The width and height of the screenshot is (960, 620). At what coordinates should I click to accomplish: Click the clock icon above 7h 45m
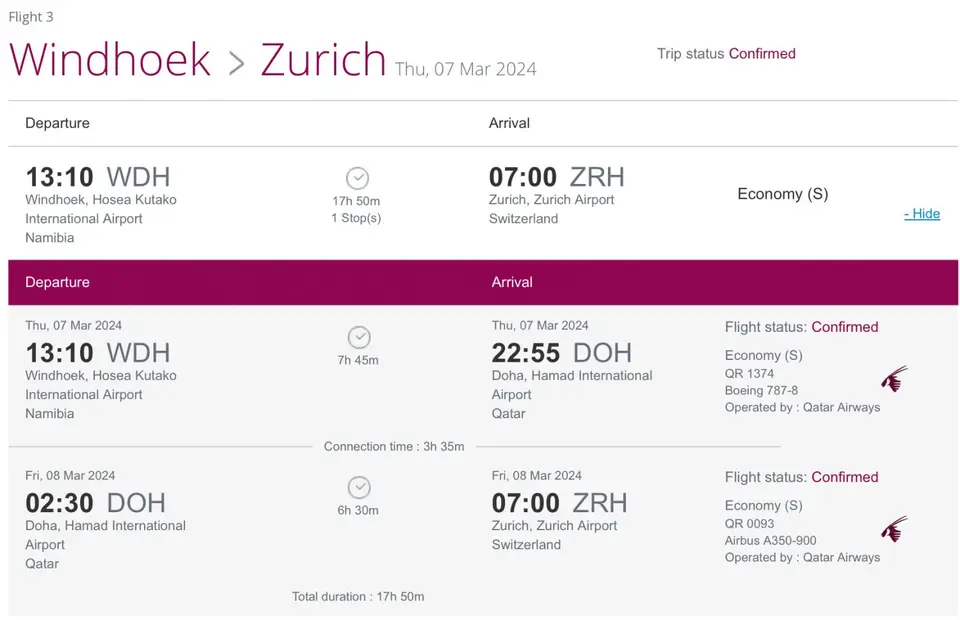[x=359, y=337]
